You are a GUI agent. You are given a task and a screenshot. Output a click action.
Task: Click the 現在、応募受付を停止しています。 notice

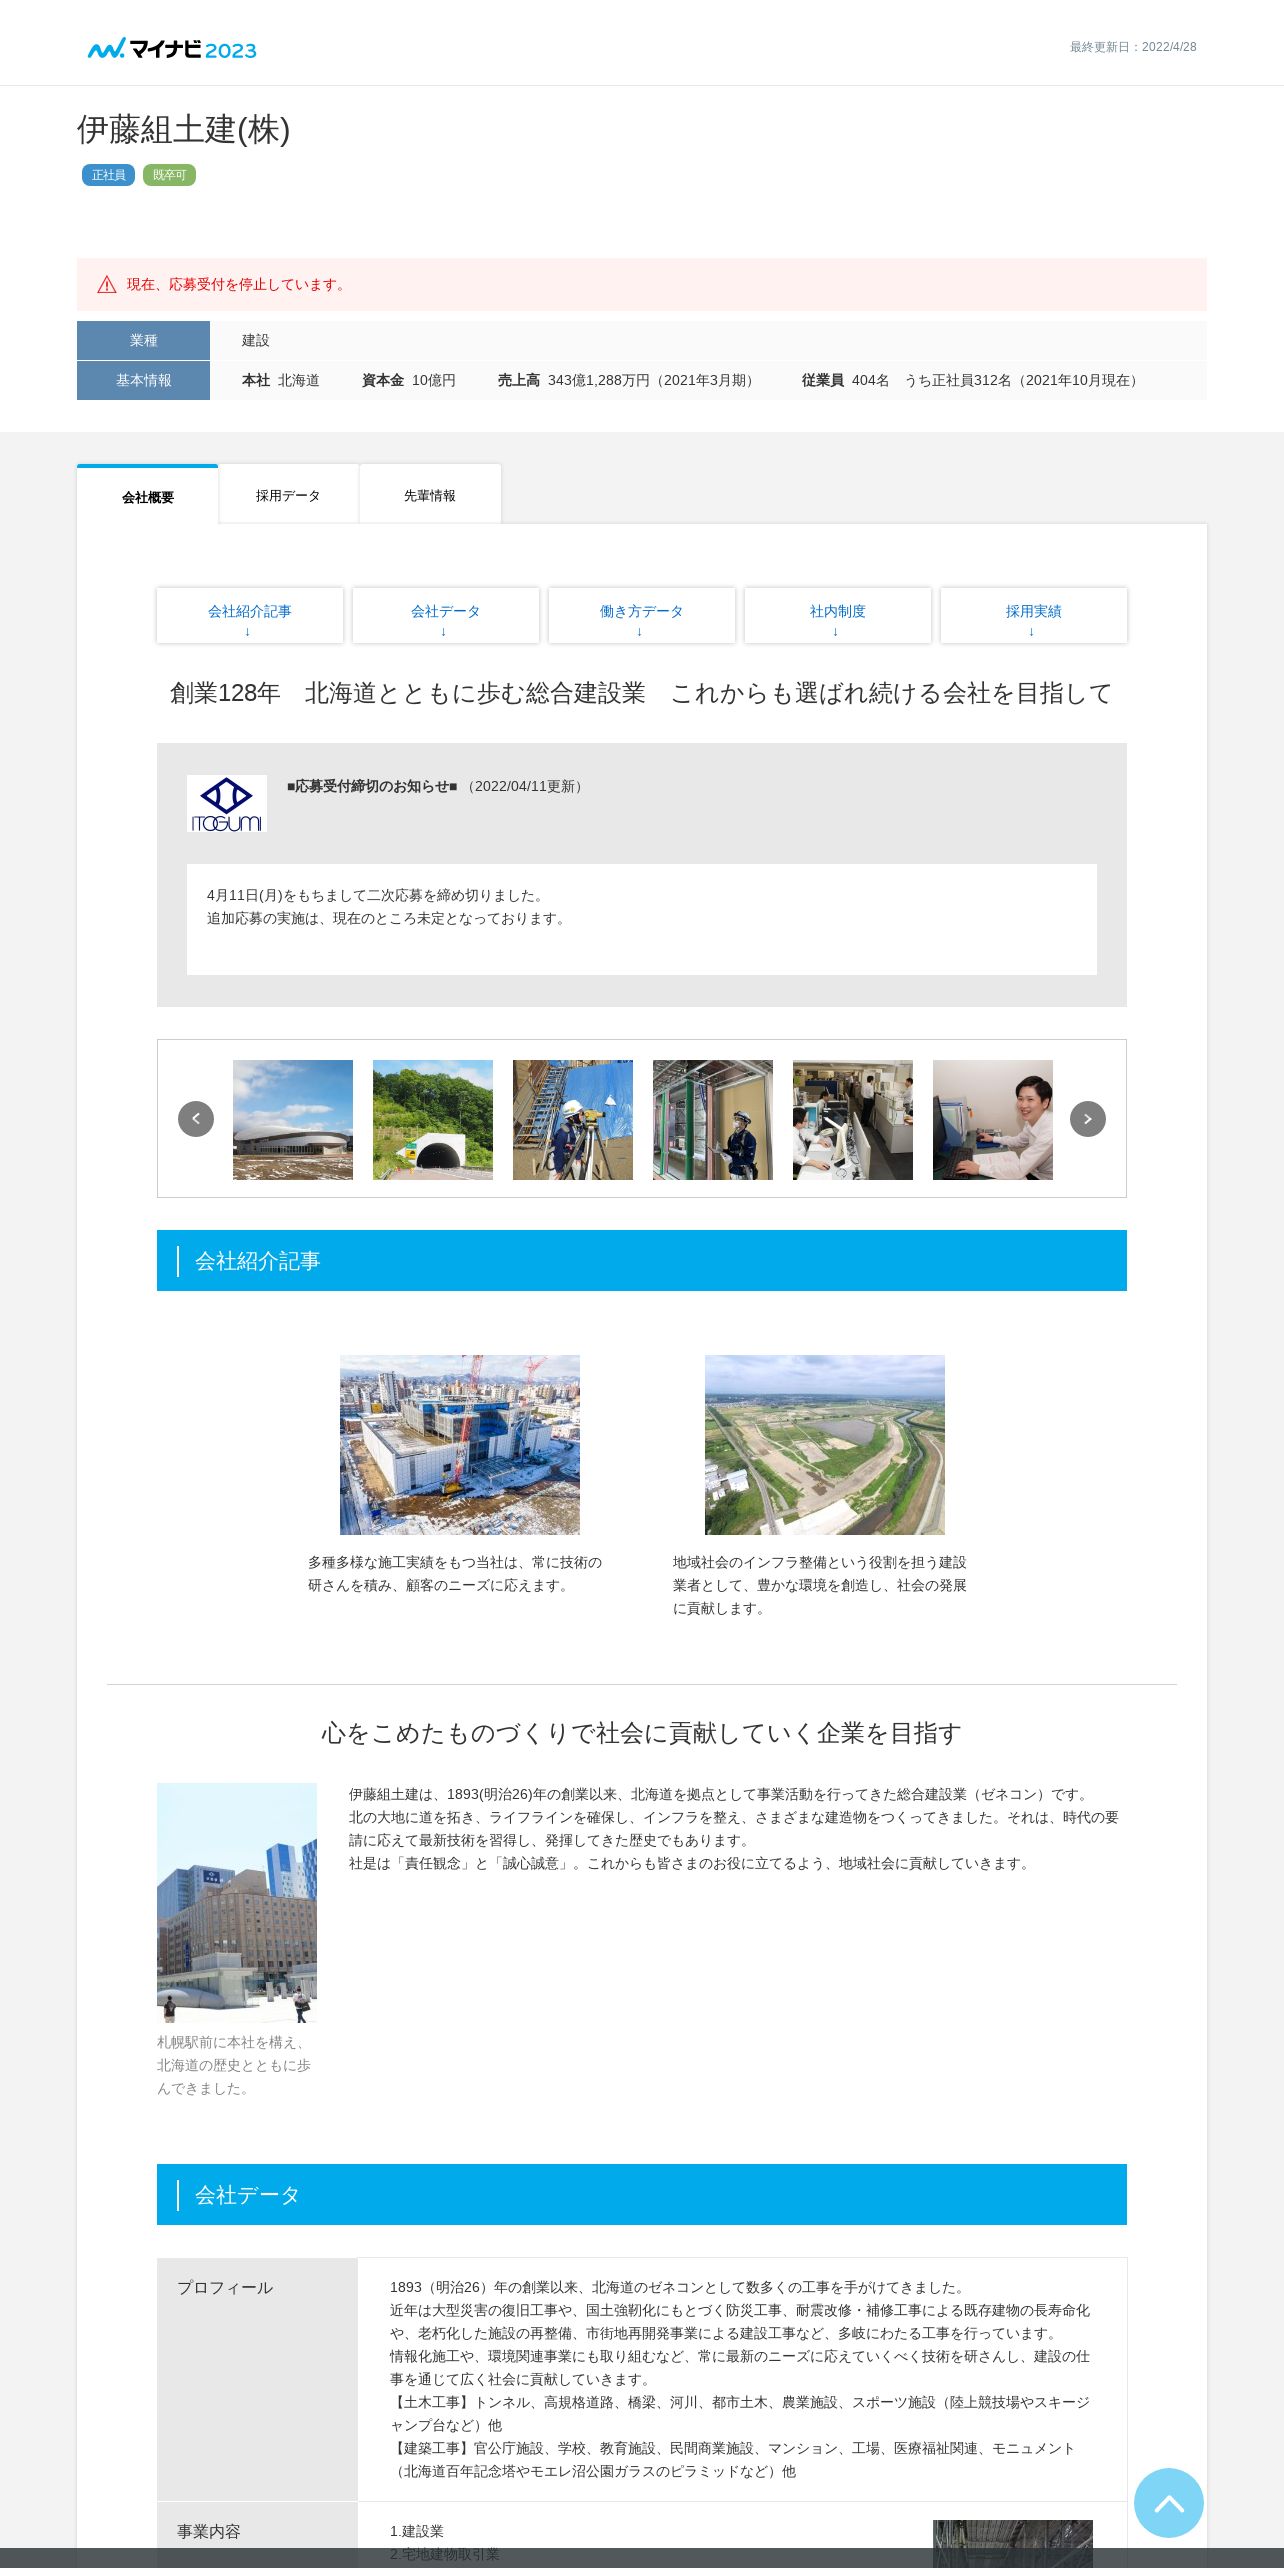[x=642, y=285]
